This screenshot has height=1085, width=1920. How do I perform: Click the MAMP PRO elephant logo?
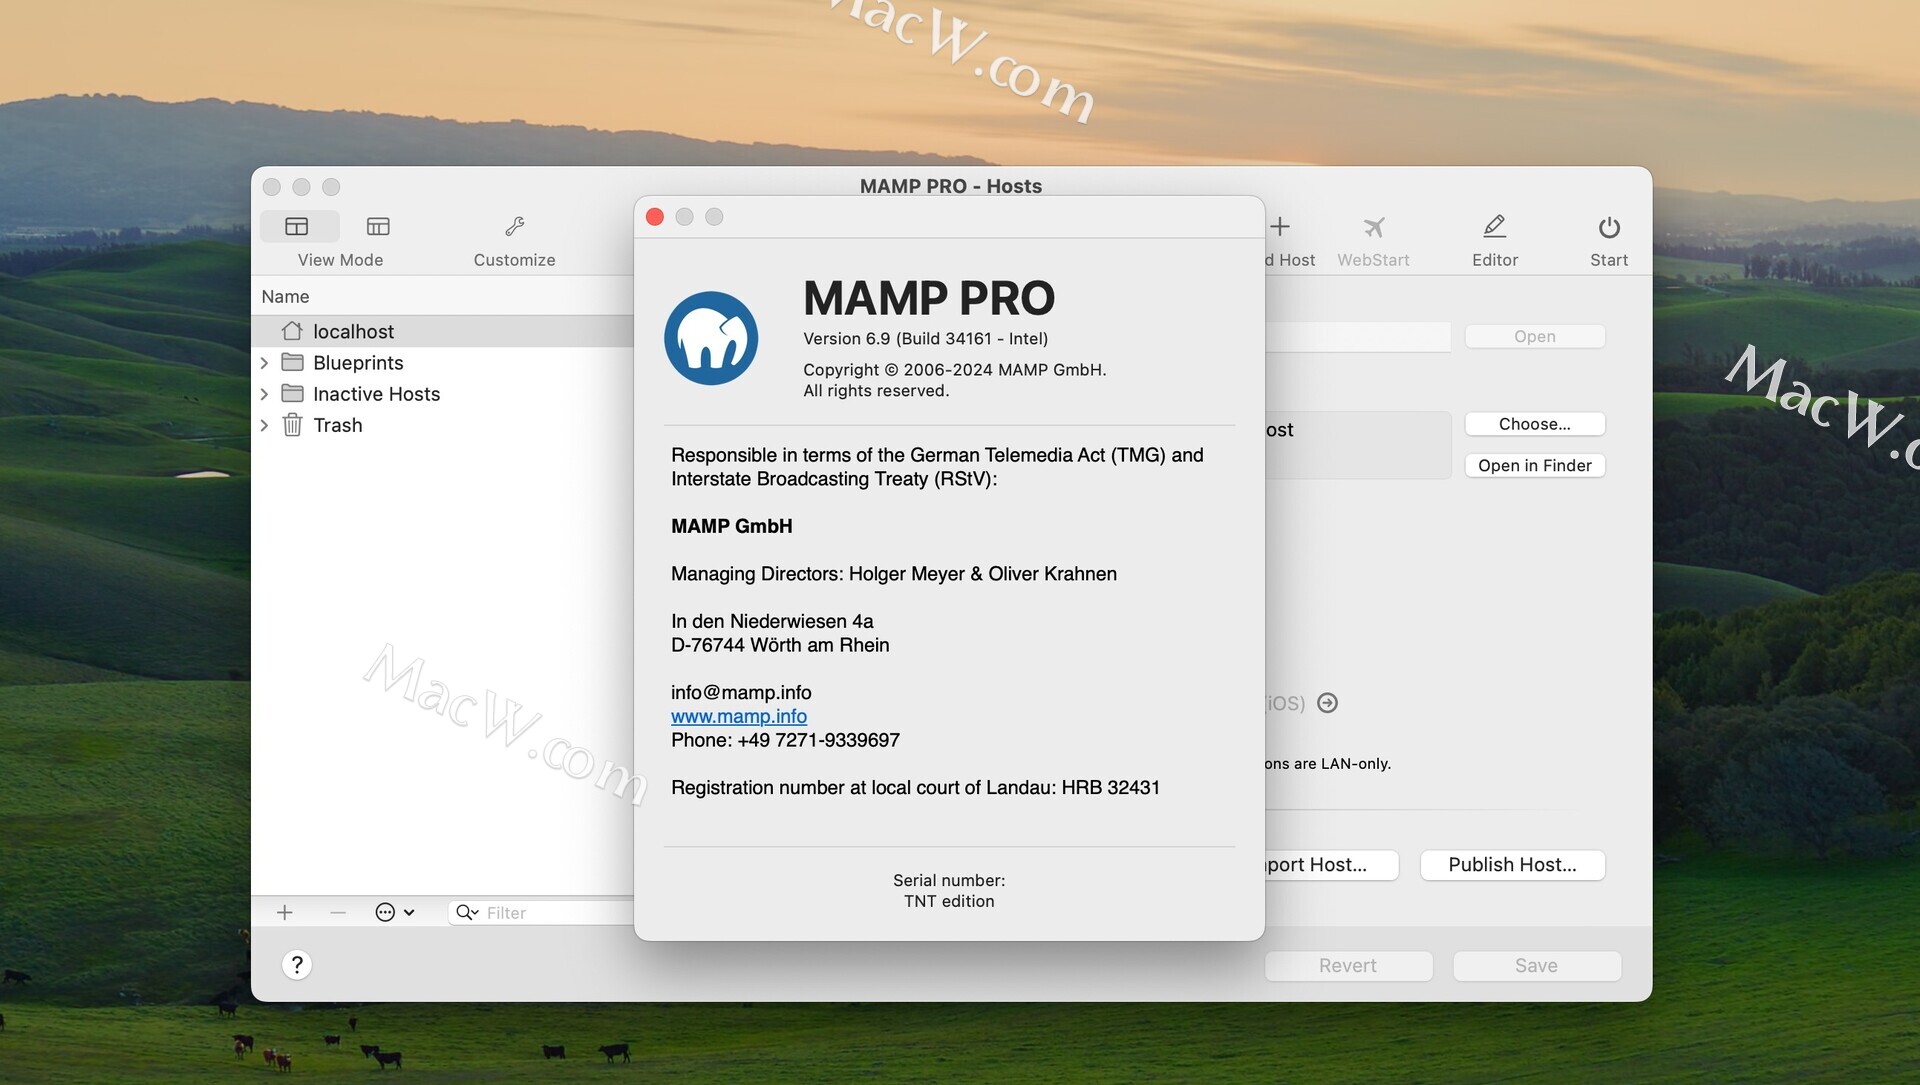pyautogui.click(x=711, y=338)
